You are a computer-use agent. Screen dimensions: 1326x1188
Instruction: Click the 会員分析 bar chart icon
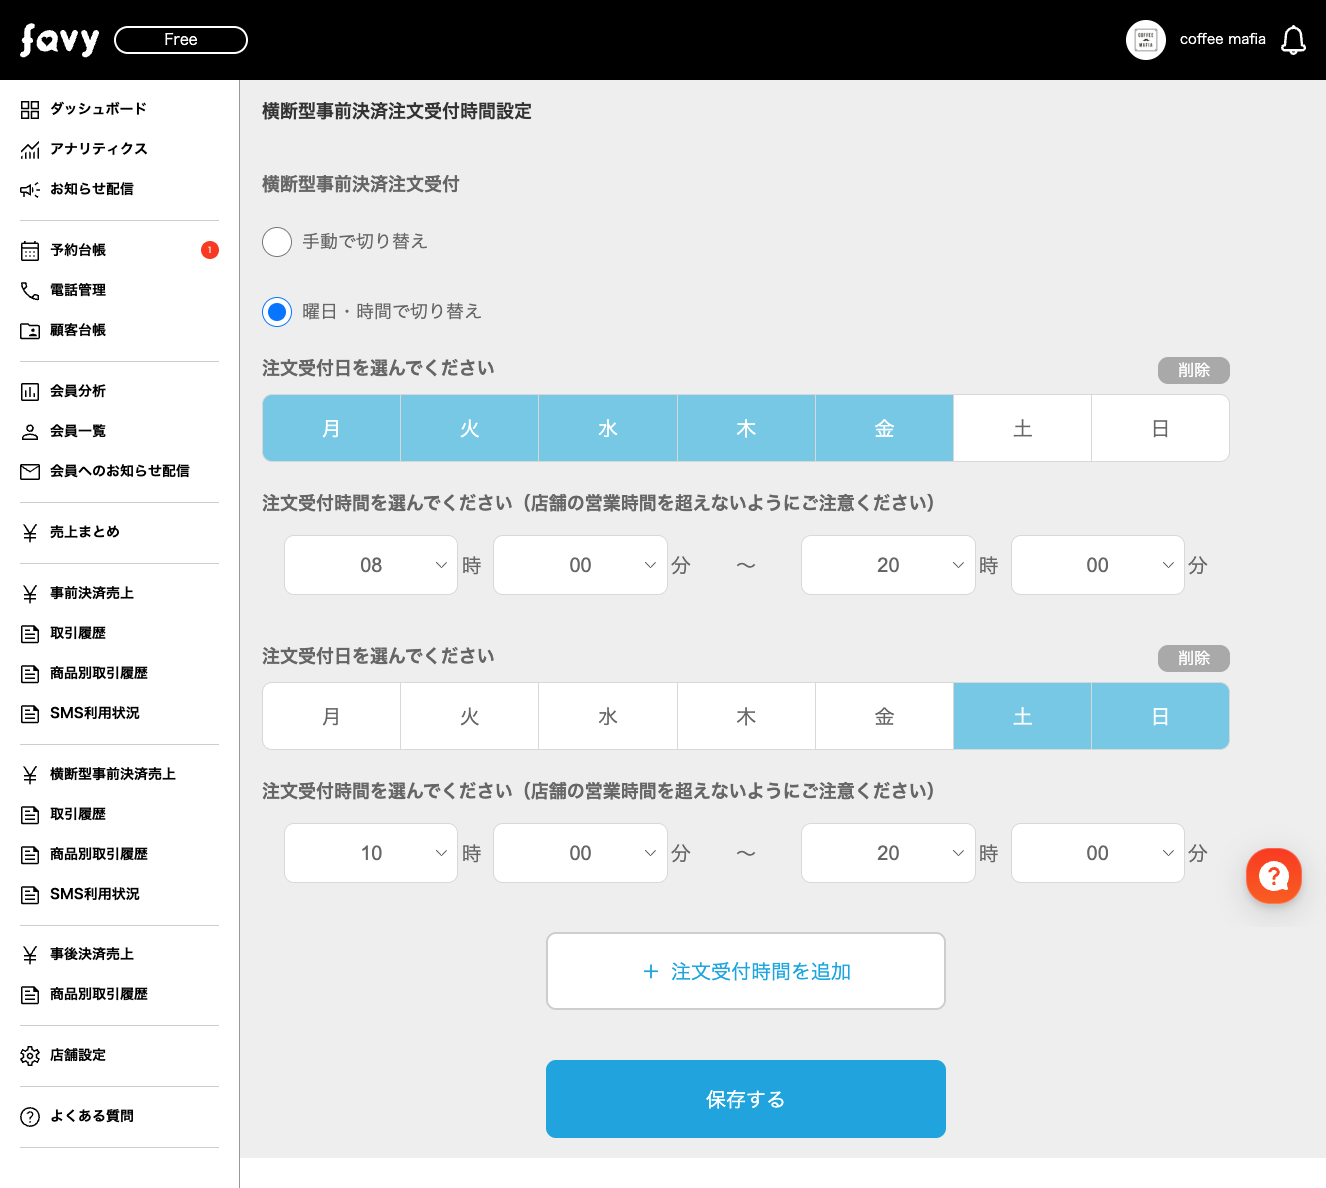(x=30, y=391)
